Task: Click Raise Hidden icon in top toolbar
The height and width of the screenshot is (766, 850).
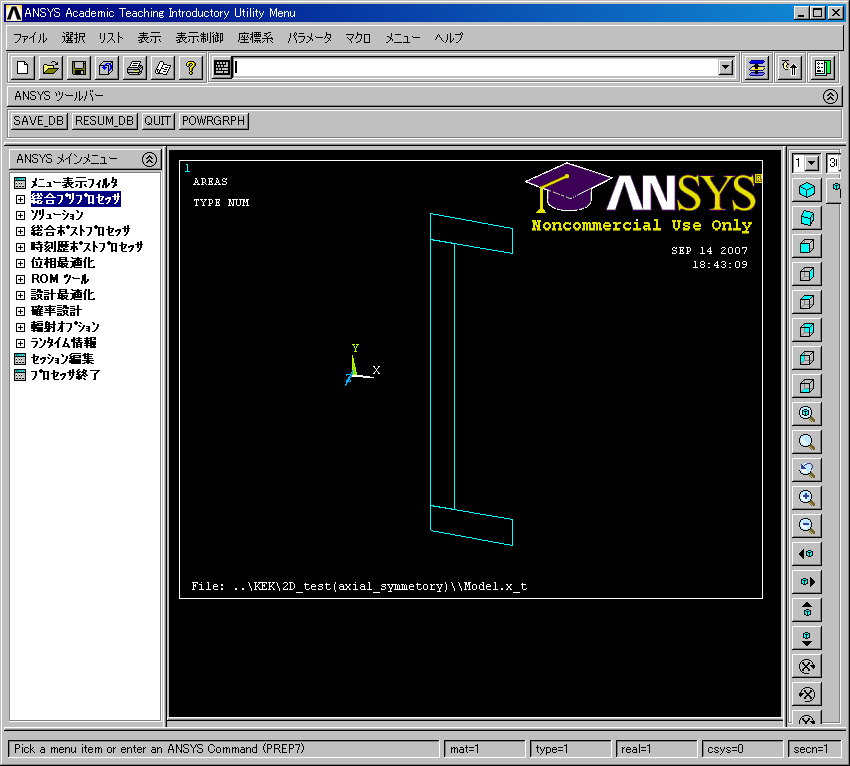Action: pyautogui.click(x=757, y=68)
